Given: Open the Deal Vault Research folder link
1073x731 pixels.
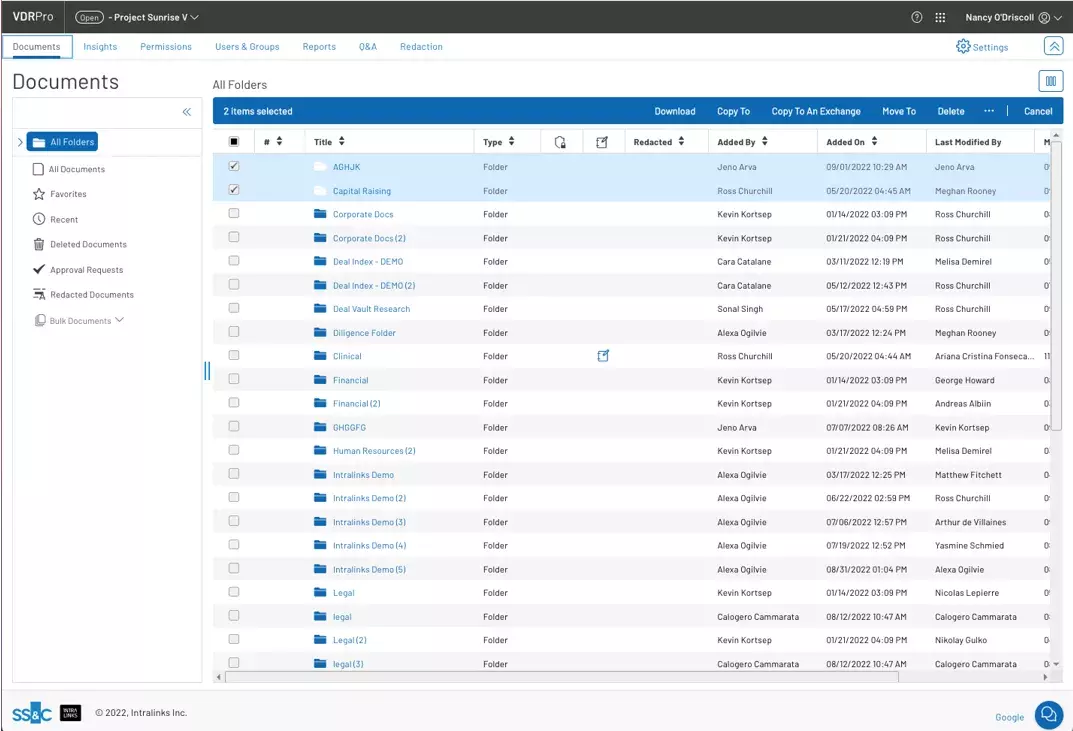Looking at the screenshot, I should coord(371,309).
